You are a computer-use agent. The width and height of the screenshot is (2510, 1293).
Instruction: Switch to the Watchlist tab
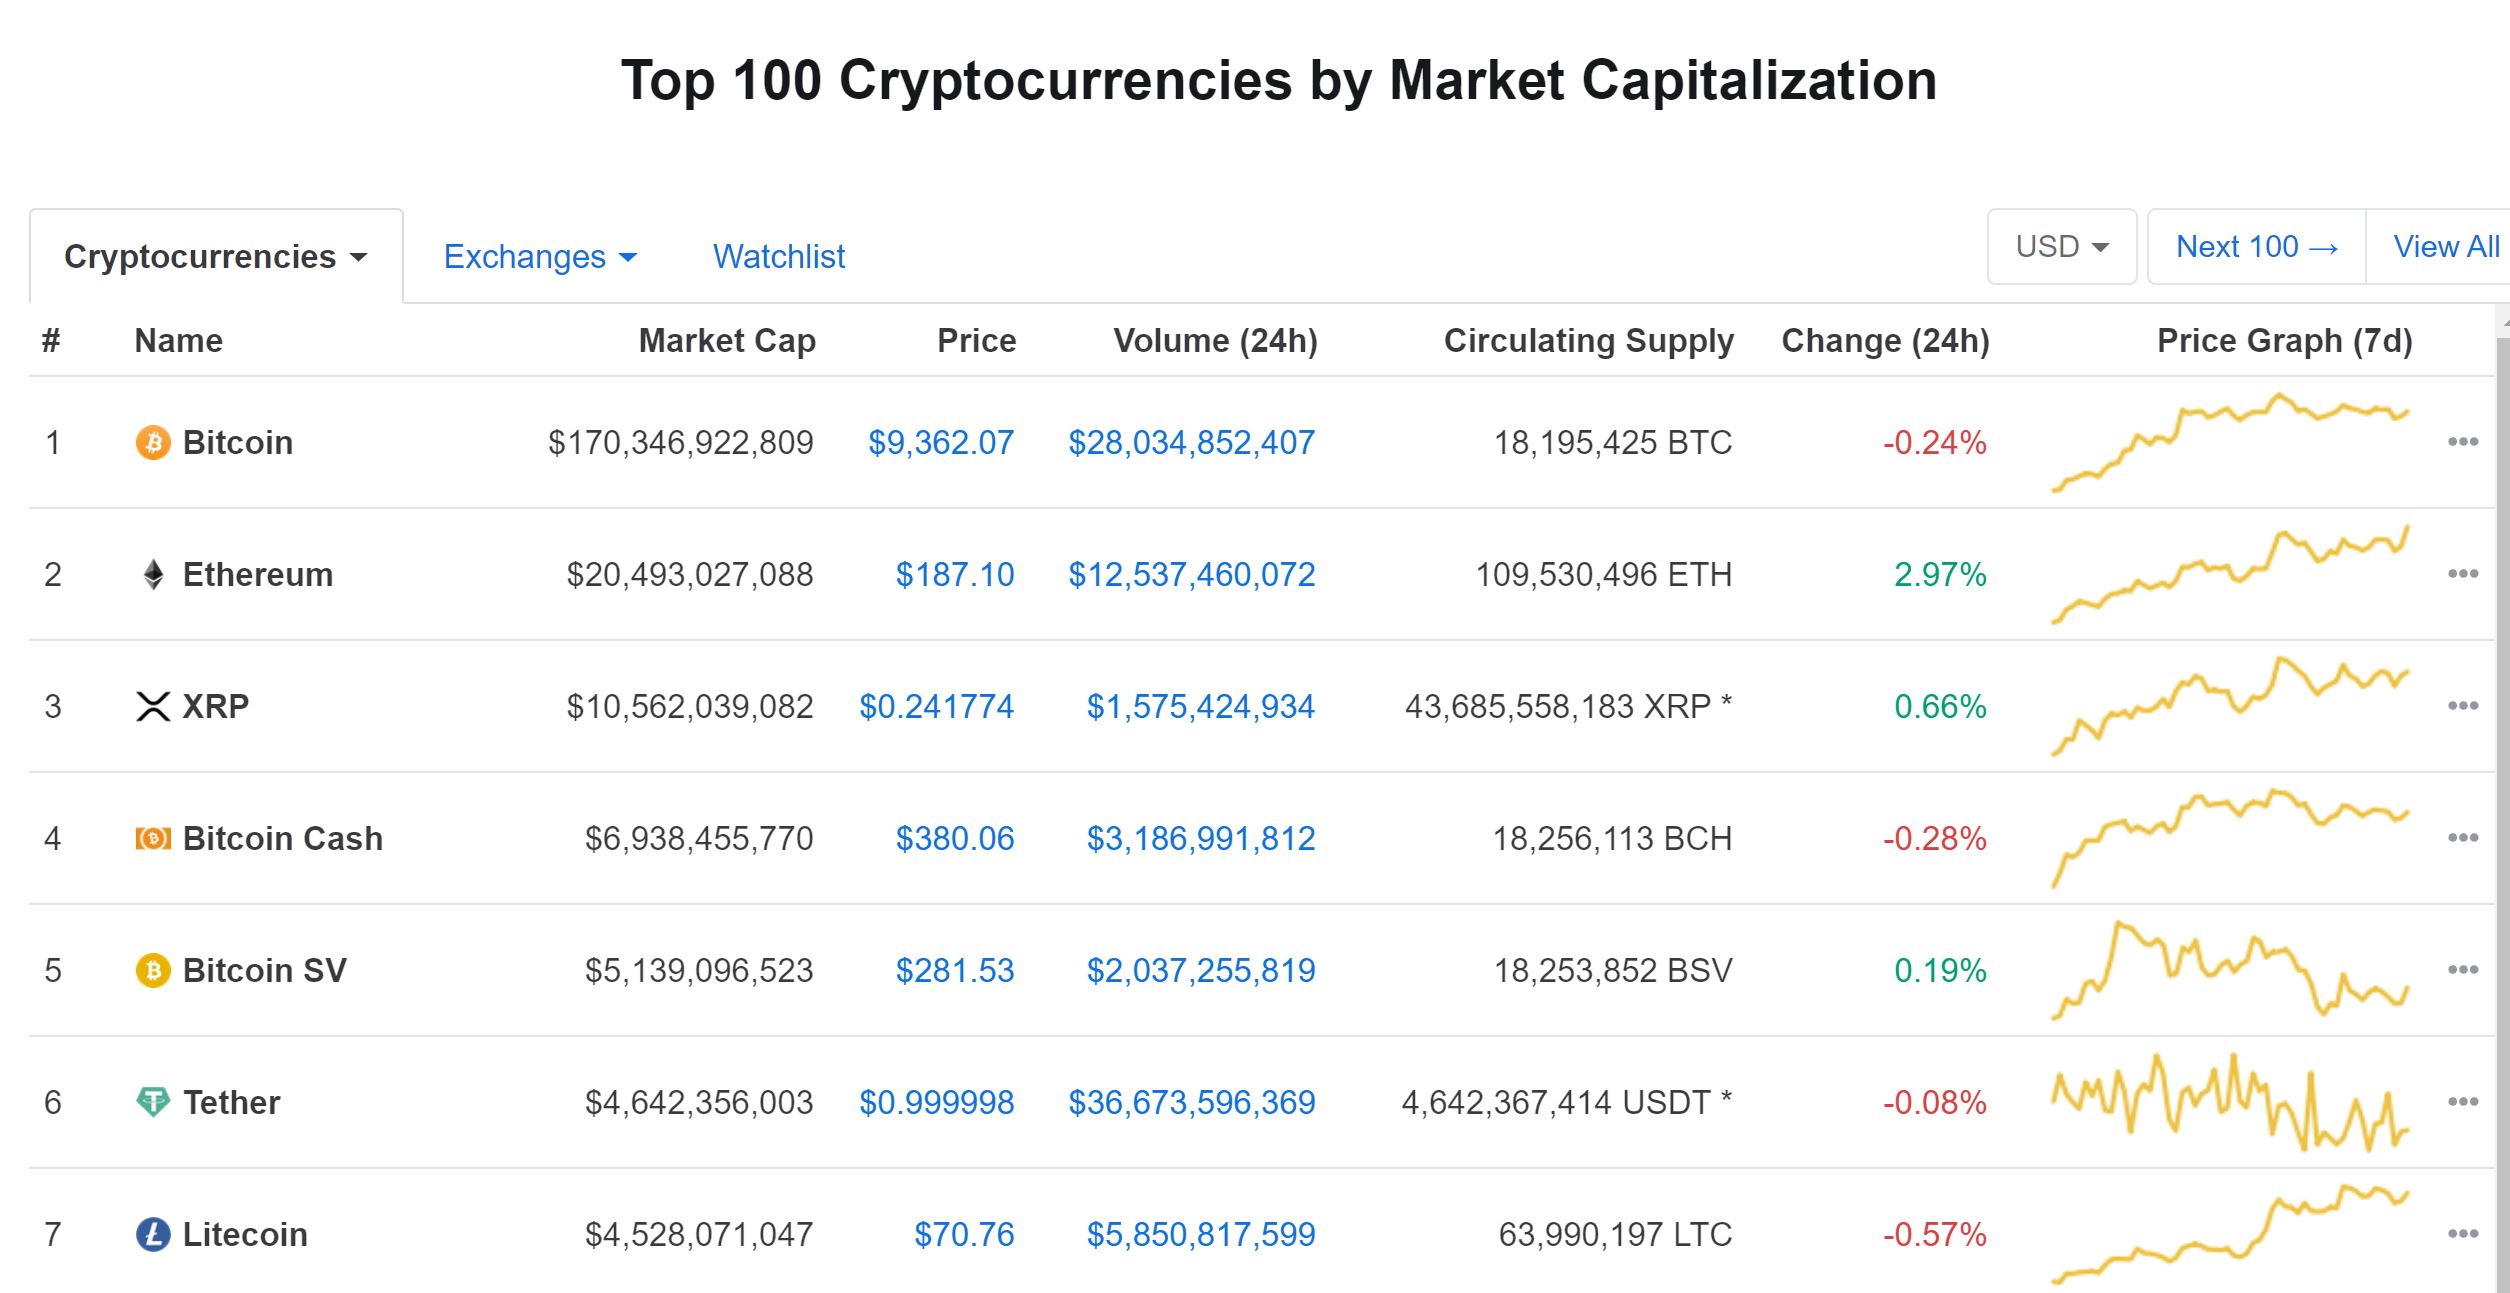(779, 257)
